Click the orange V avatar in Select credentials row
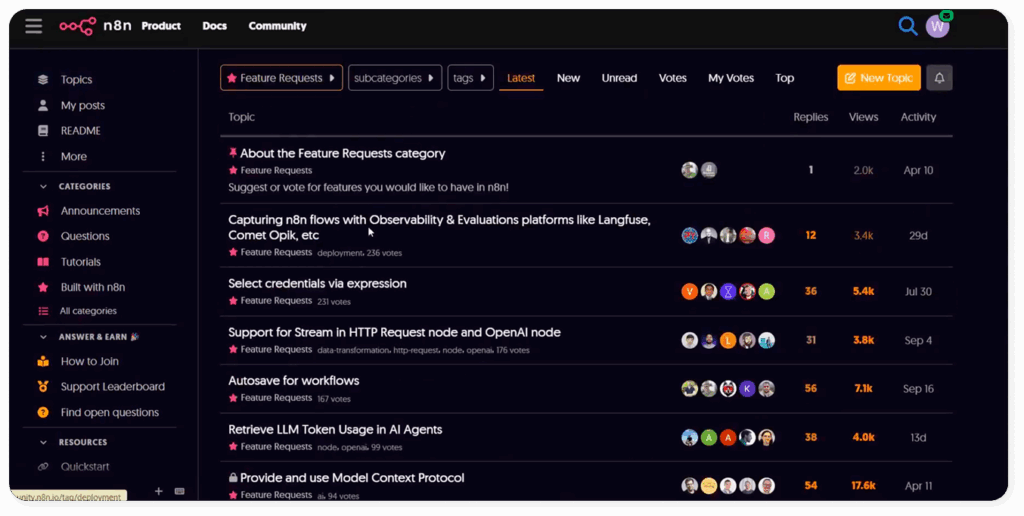 pos(690,291)
